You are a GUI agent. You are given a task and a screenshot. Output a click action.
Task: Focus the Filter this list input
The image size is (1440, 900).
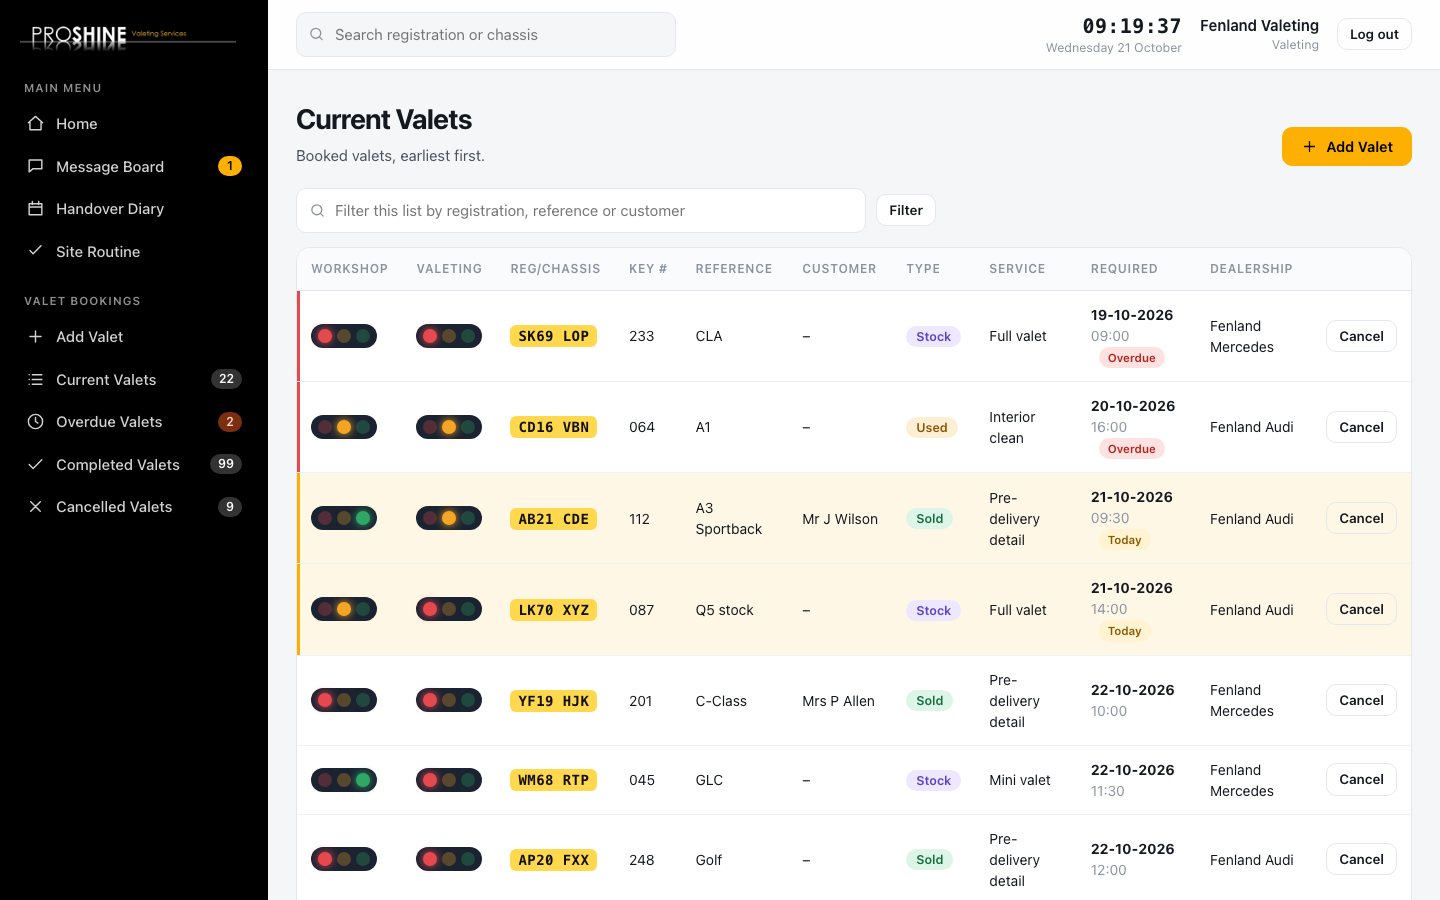click(x=581, y=210)
